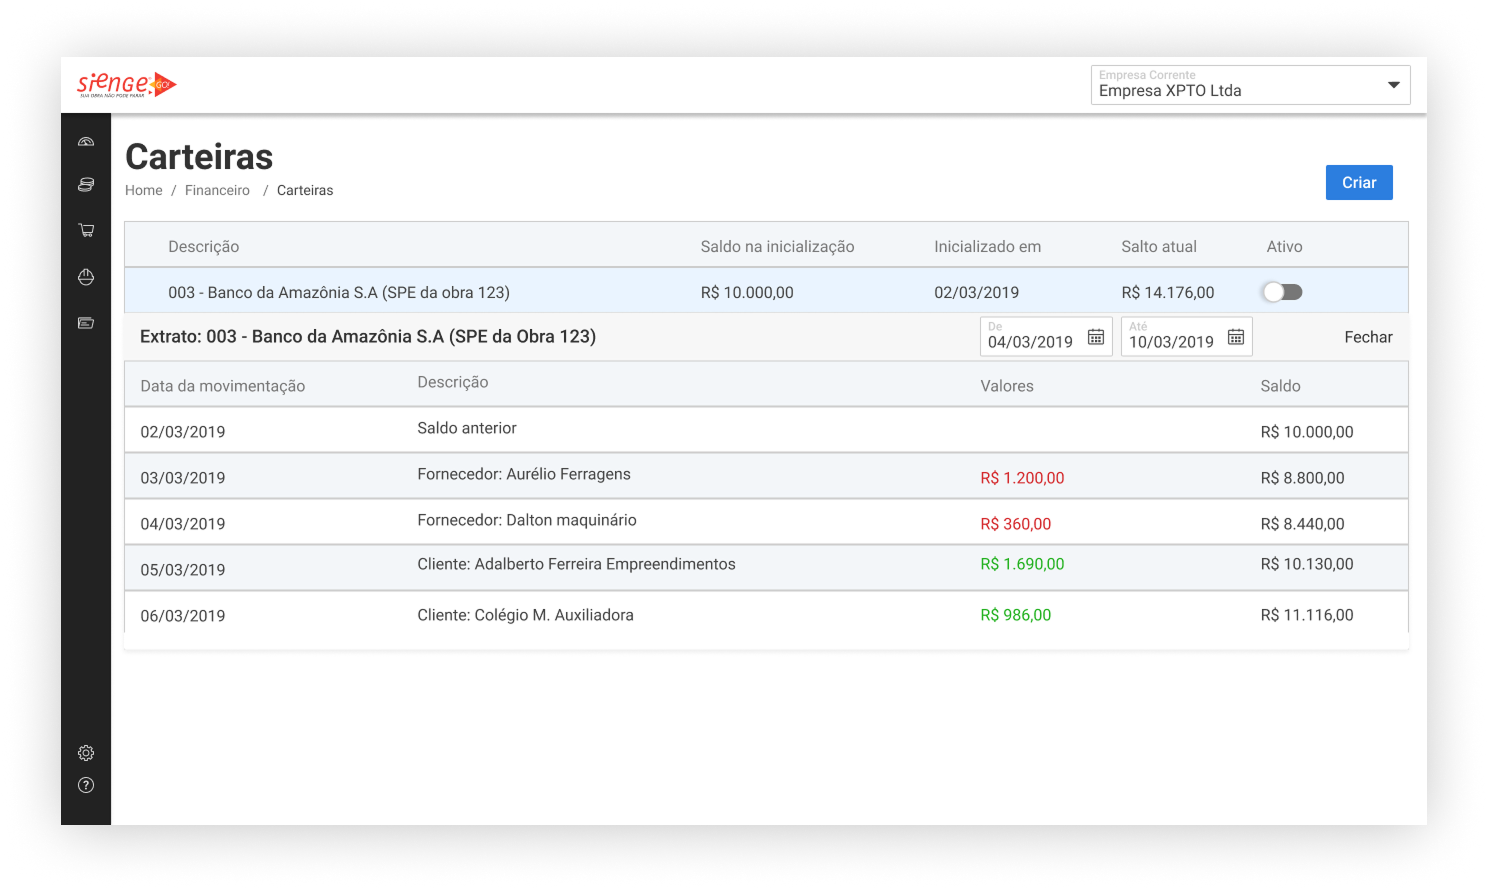Open the help question mark icon

click(86, 785)
